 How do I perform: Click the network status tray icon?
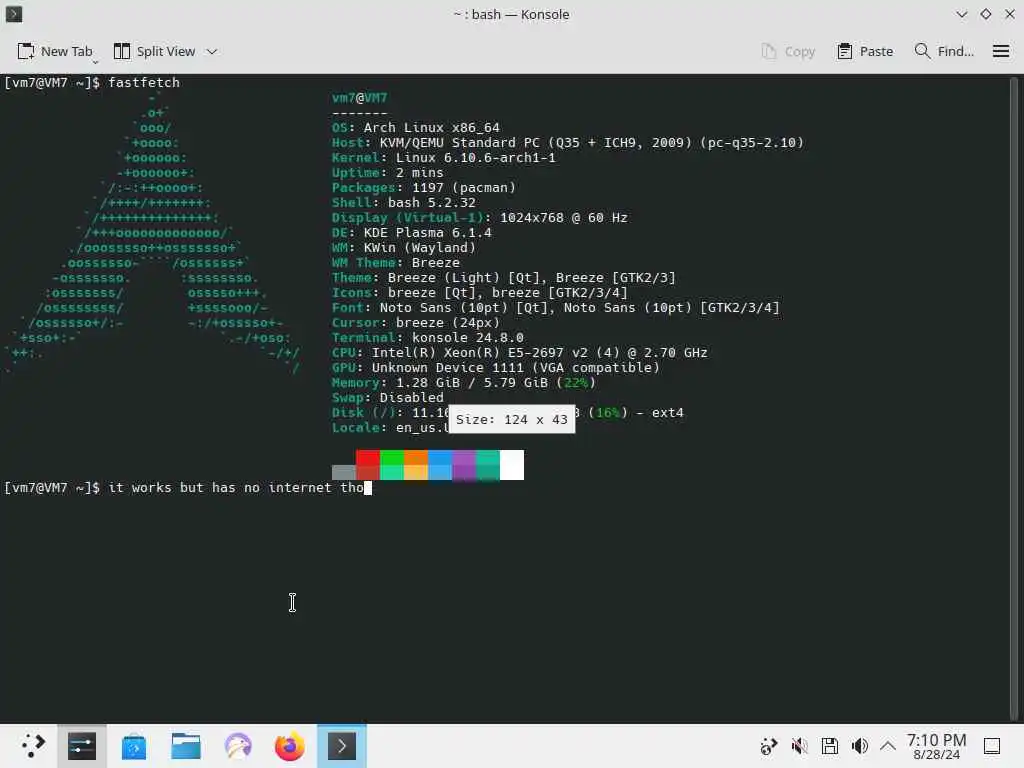(769, 746)
